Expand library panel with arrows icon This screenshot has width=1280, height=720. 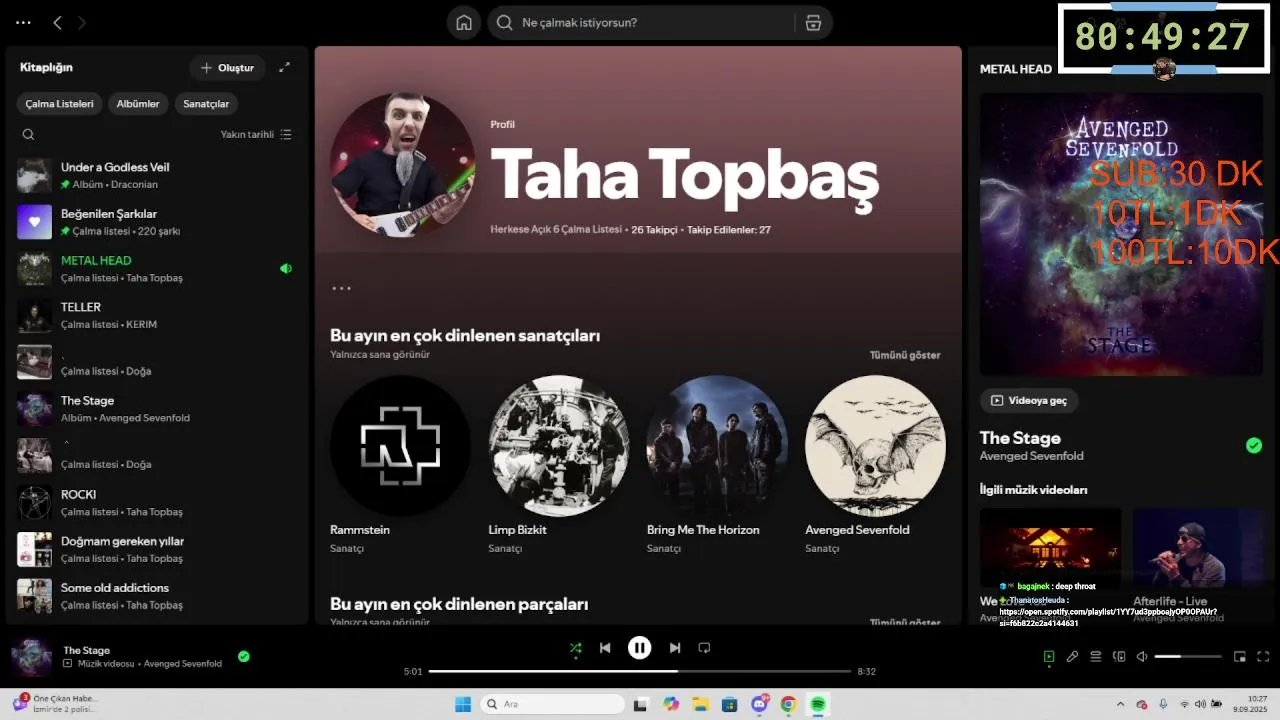(x=285, y=67)
